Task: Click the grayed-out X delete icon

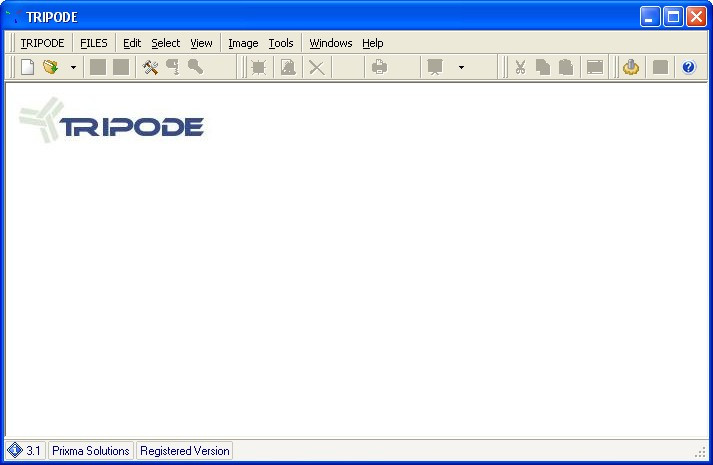Action: point(317,67)
